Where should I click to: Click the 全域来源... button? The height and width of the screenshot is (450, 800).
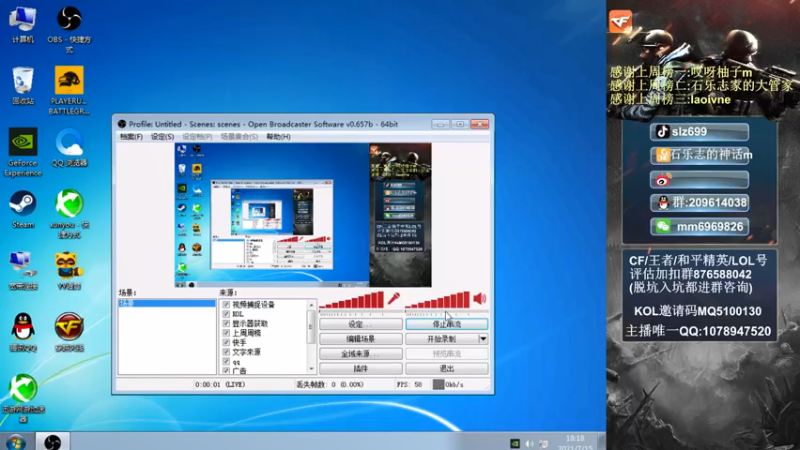pyautogui.click(x=361, y=354)
